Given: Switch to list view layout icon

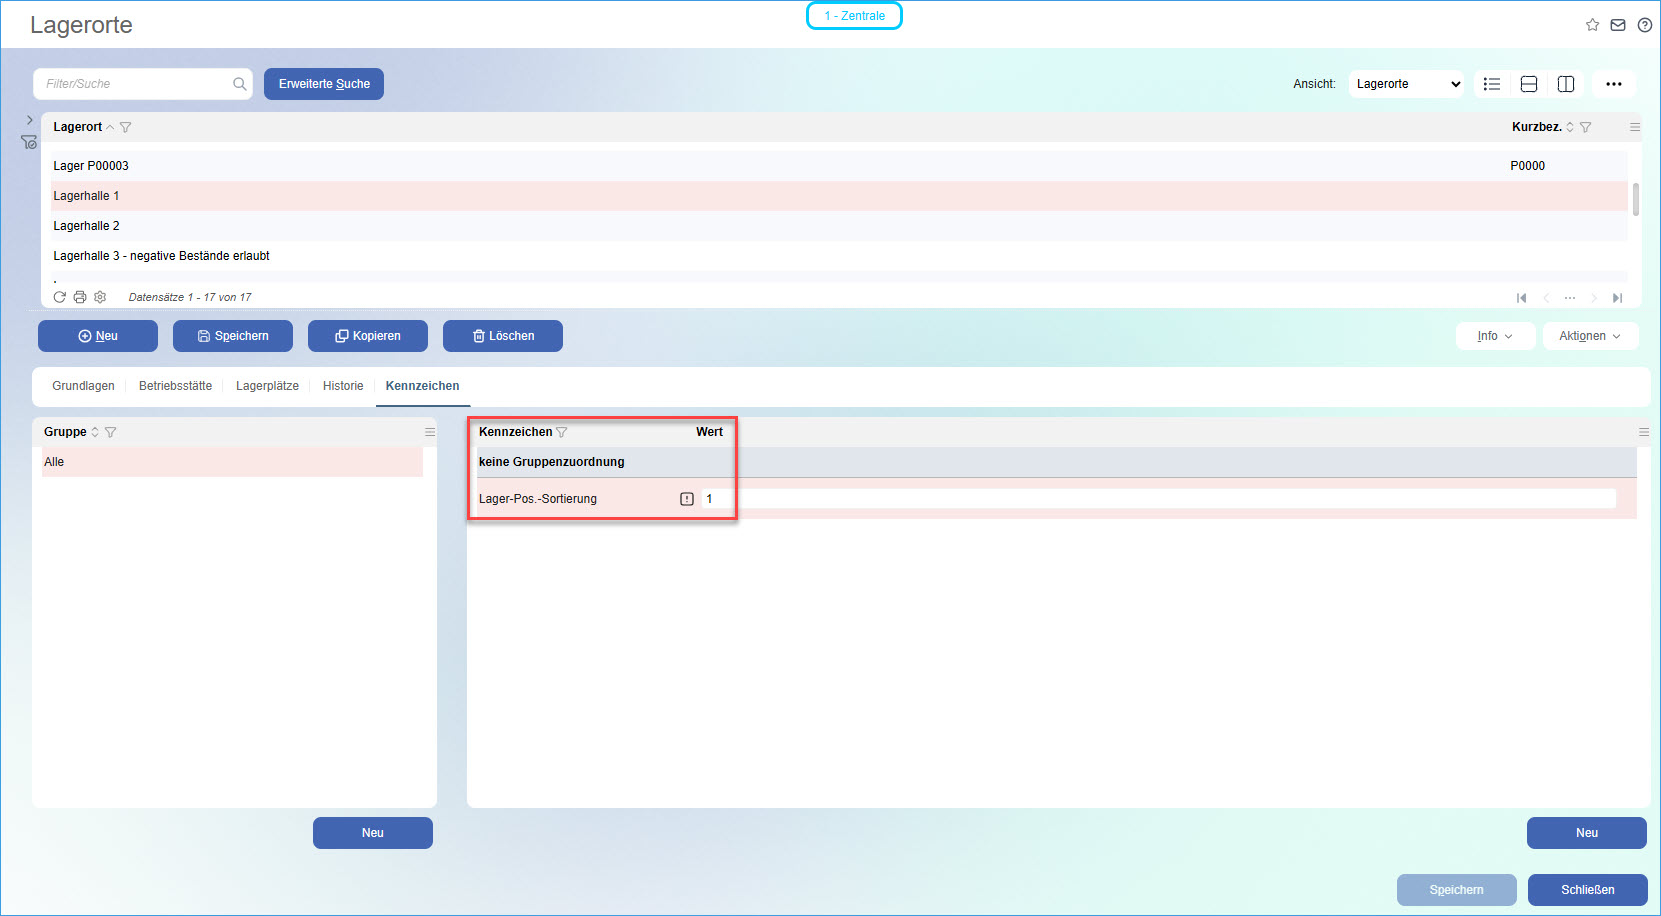Looking at the screenshot, I should tap(1492, 84).
